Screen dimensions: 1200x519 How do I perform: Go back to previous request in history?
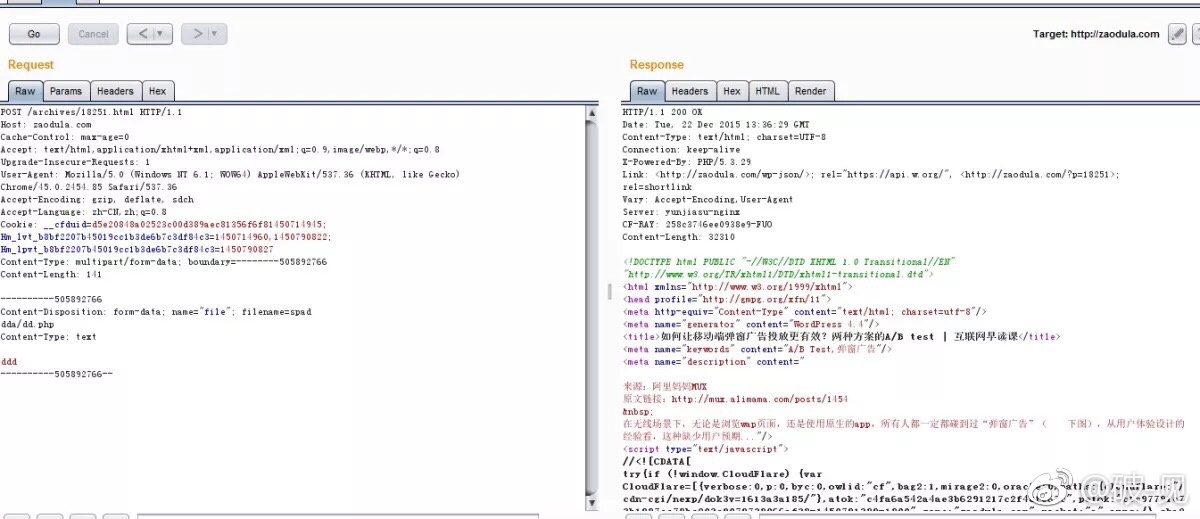(142, 34)
